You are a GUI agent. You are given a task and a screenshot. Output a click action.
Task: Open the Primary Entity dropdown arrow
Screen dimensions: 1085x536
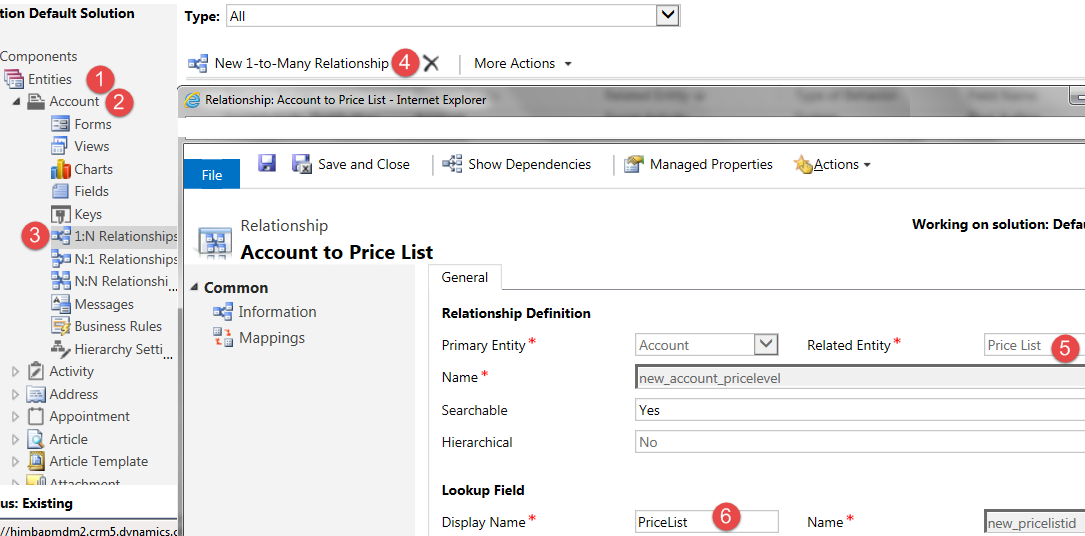[x=766, y=345]
